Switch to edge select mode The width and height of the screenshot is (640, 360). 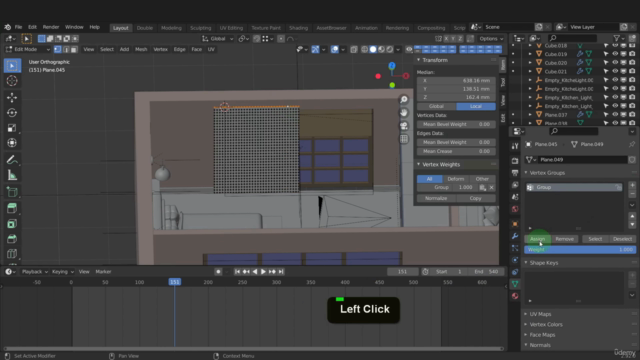pyautogui.click(x=66, y=49)
